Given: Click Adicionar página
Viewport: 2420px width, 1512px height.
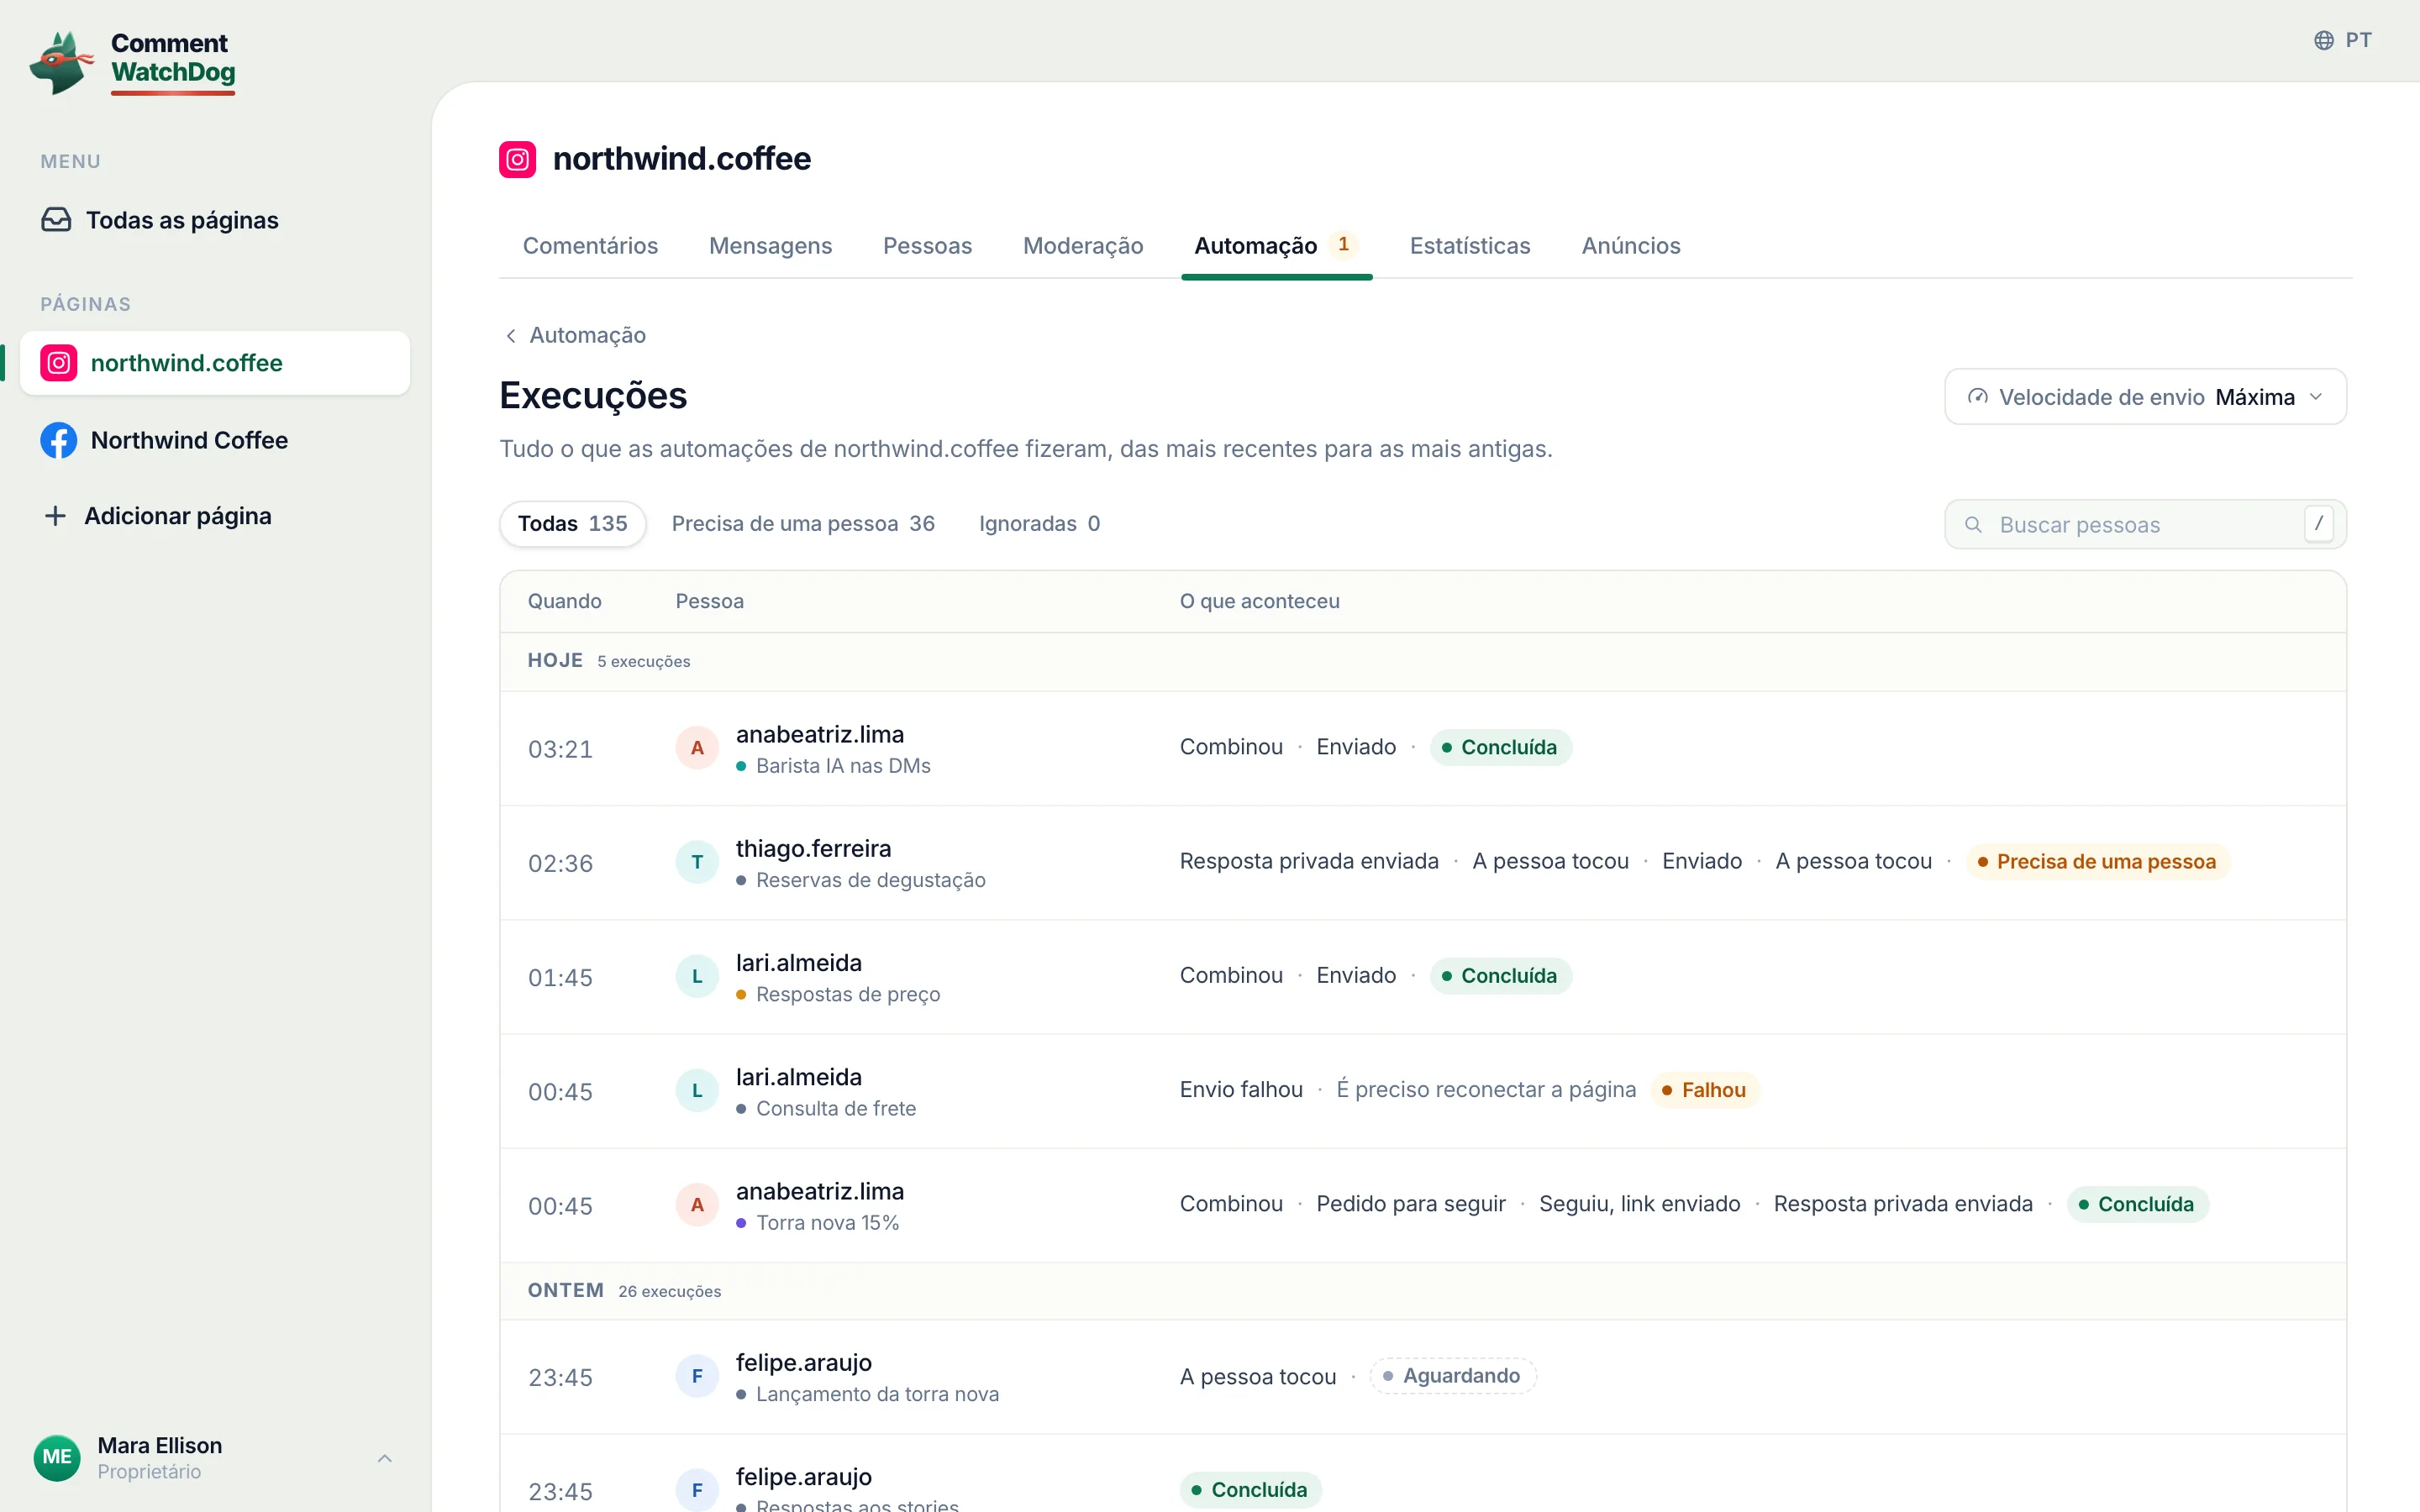Looking at the screenshot, I should (215, 516).
